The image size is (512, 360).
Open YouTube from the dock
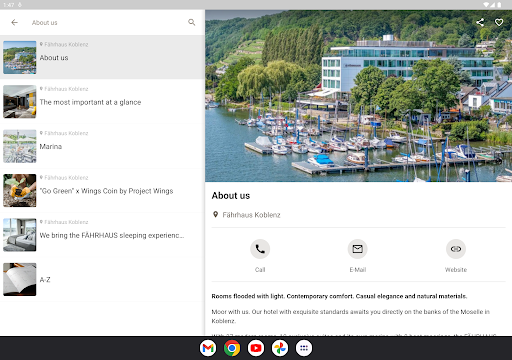click(256, 348)
